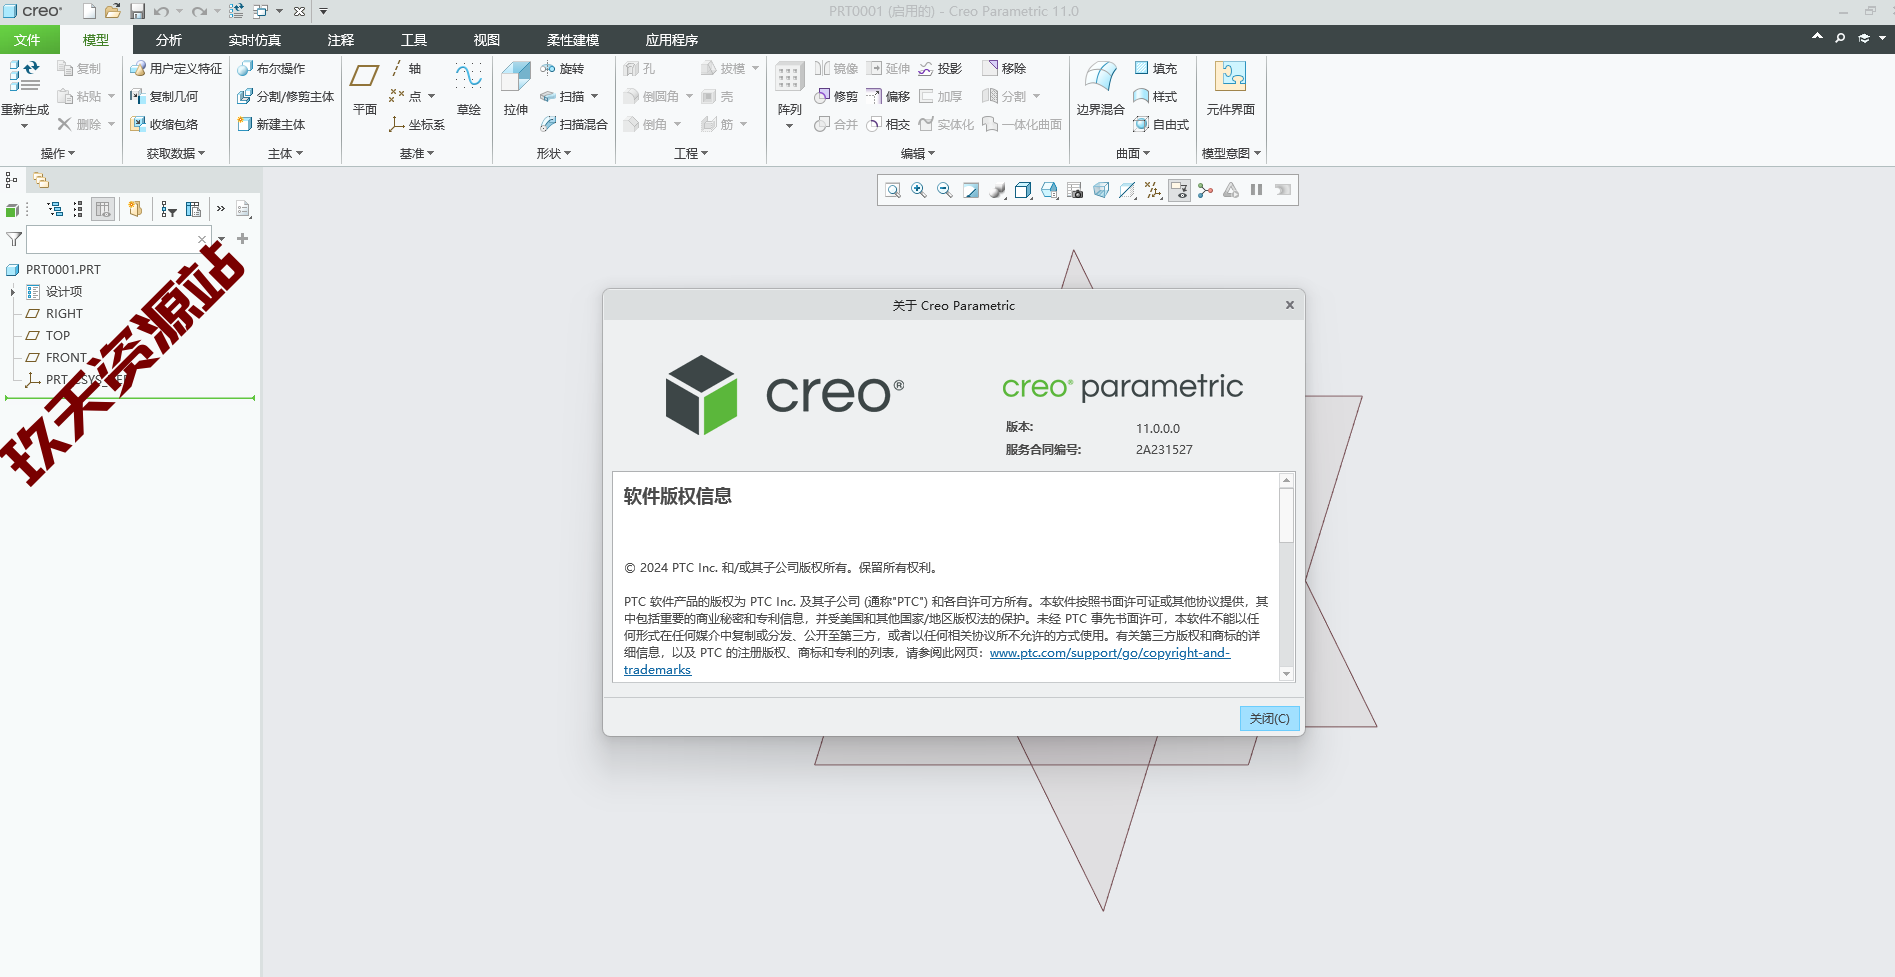Open the 边界混合 (Boundary Blend) tool
This screenshot has width=1895, height=977.
pyautogui.click(x=1100, y=90)
